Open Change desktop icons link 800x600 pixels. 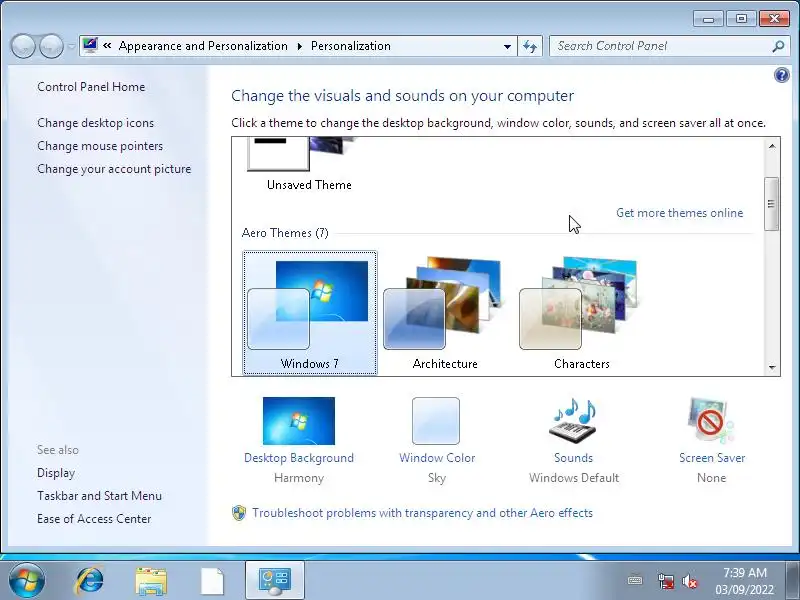pos(95,123)
